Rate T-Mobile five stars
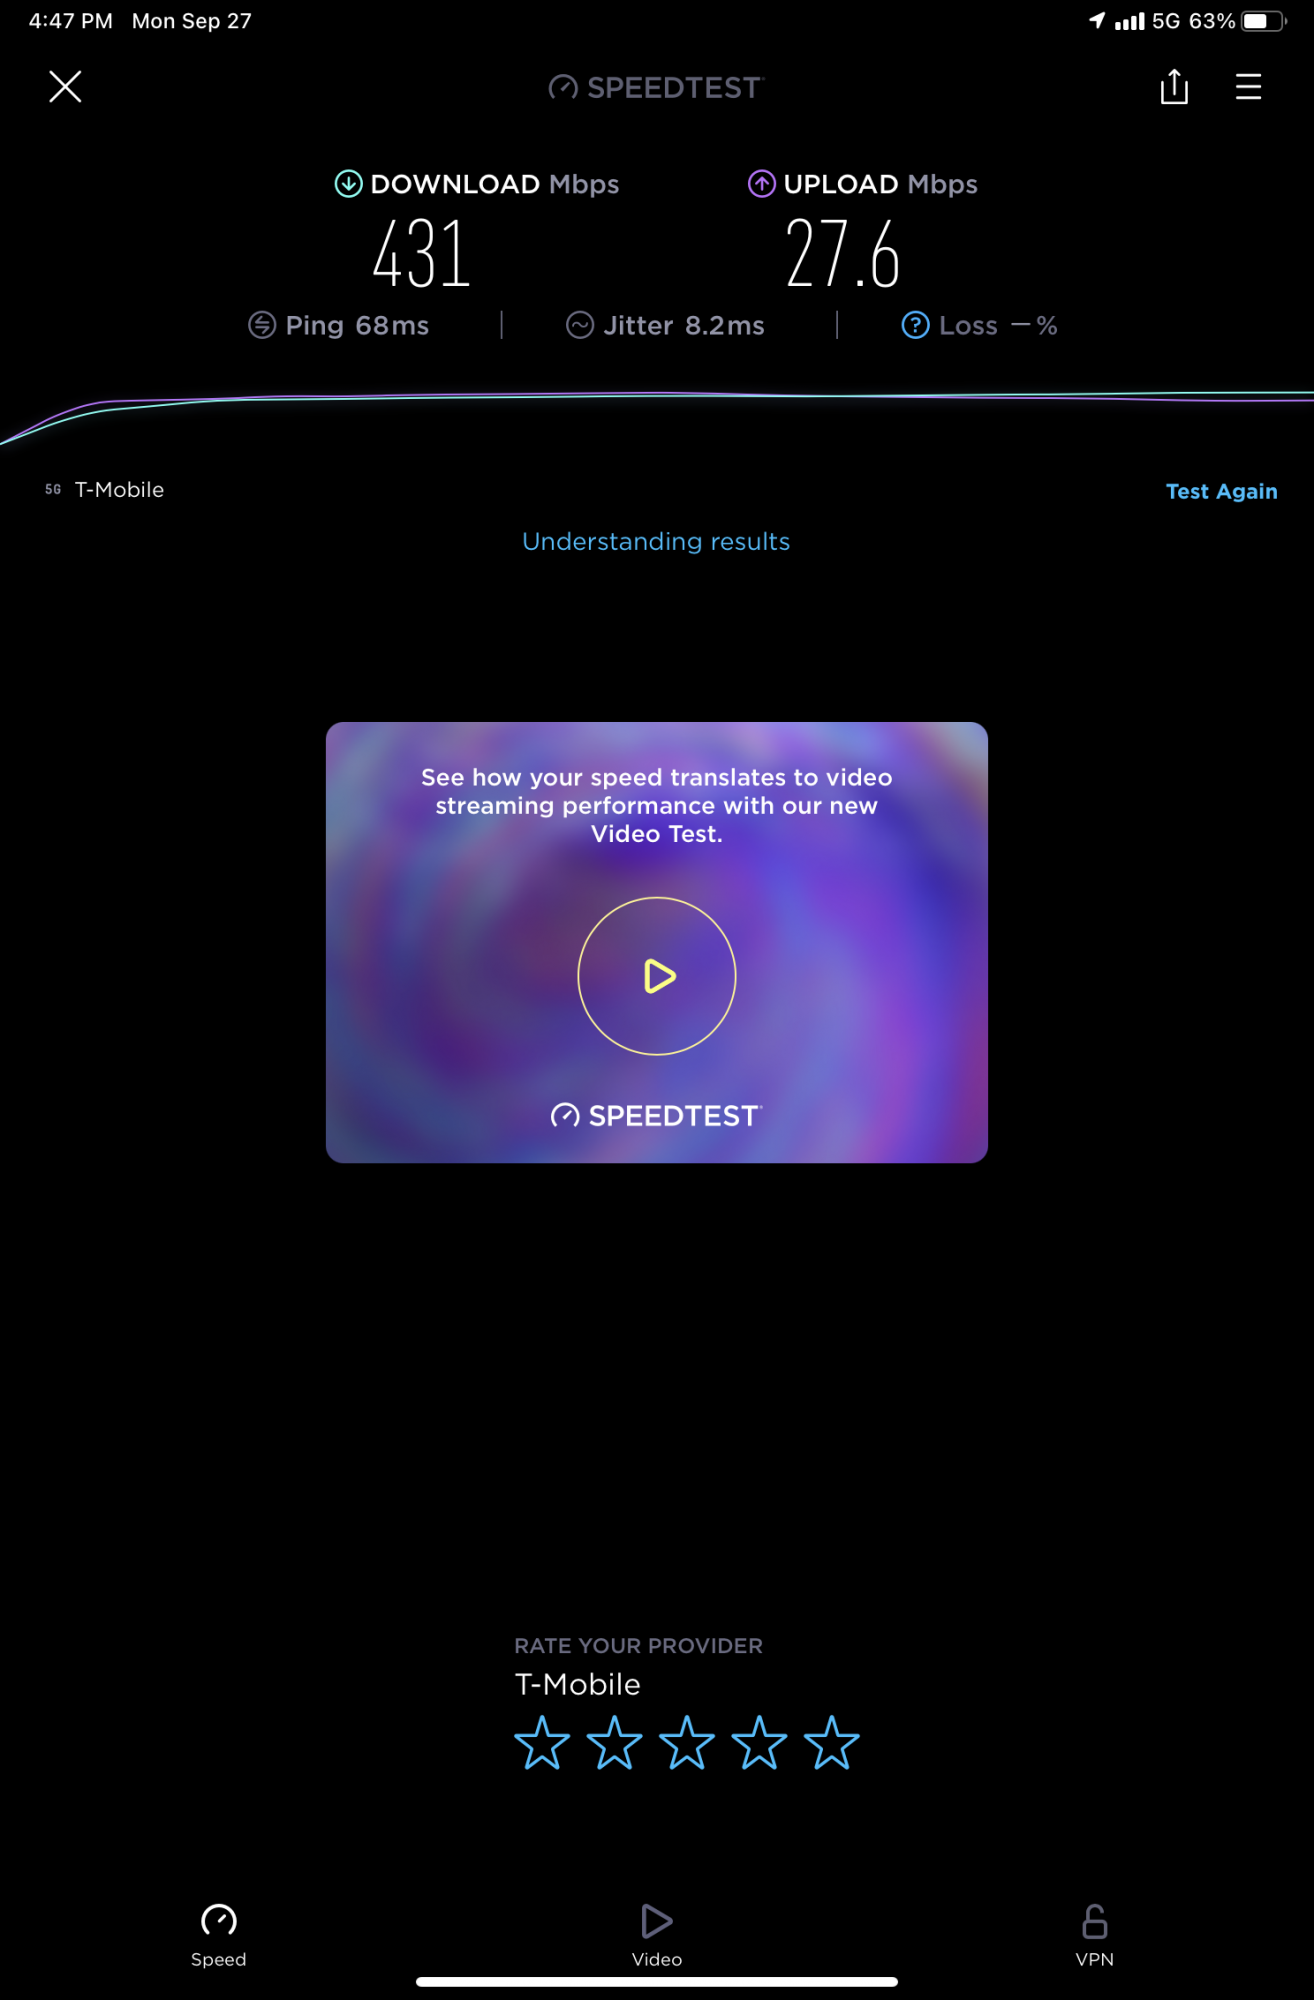 click(832, 1743)
